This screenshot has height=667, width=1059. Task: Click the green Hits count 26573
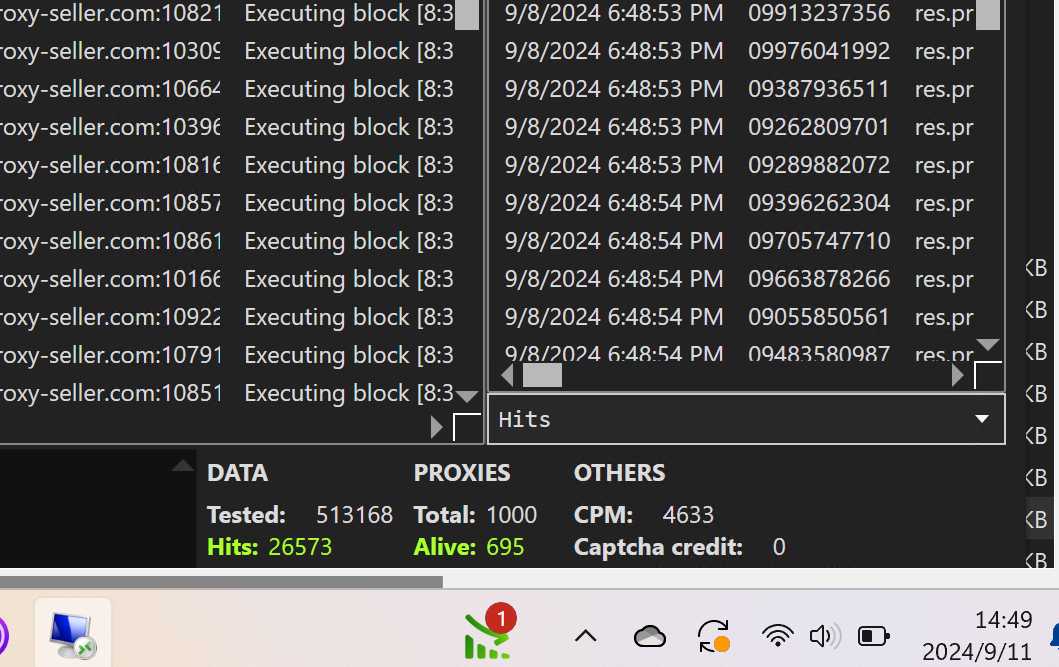[300, 546]
